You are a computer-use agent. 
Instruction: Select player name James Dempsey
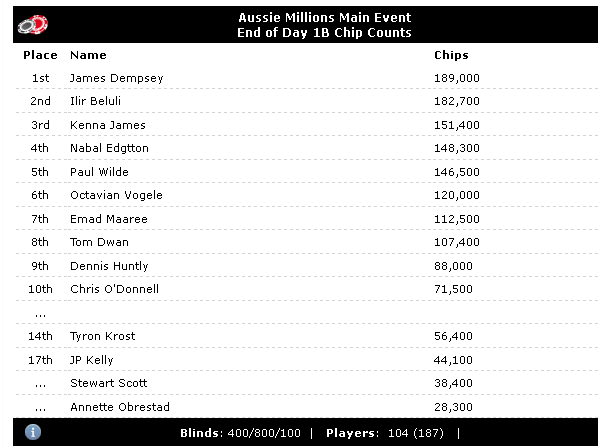(x=115, y=78)
